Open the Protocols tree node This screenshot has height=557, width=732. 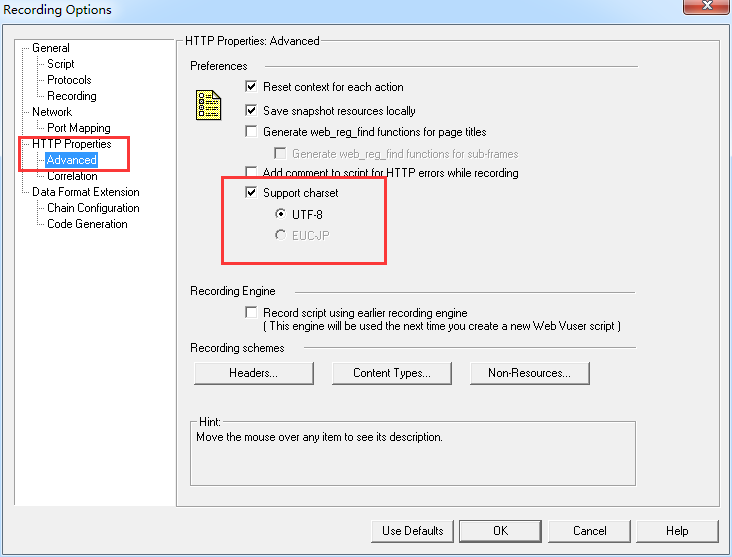pyautogui.click(x=69, y=80)
